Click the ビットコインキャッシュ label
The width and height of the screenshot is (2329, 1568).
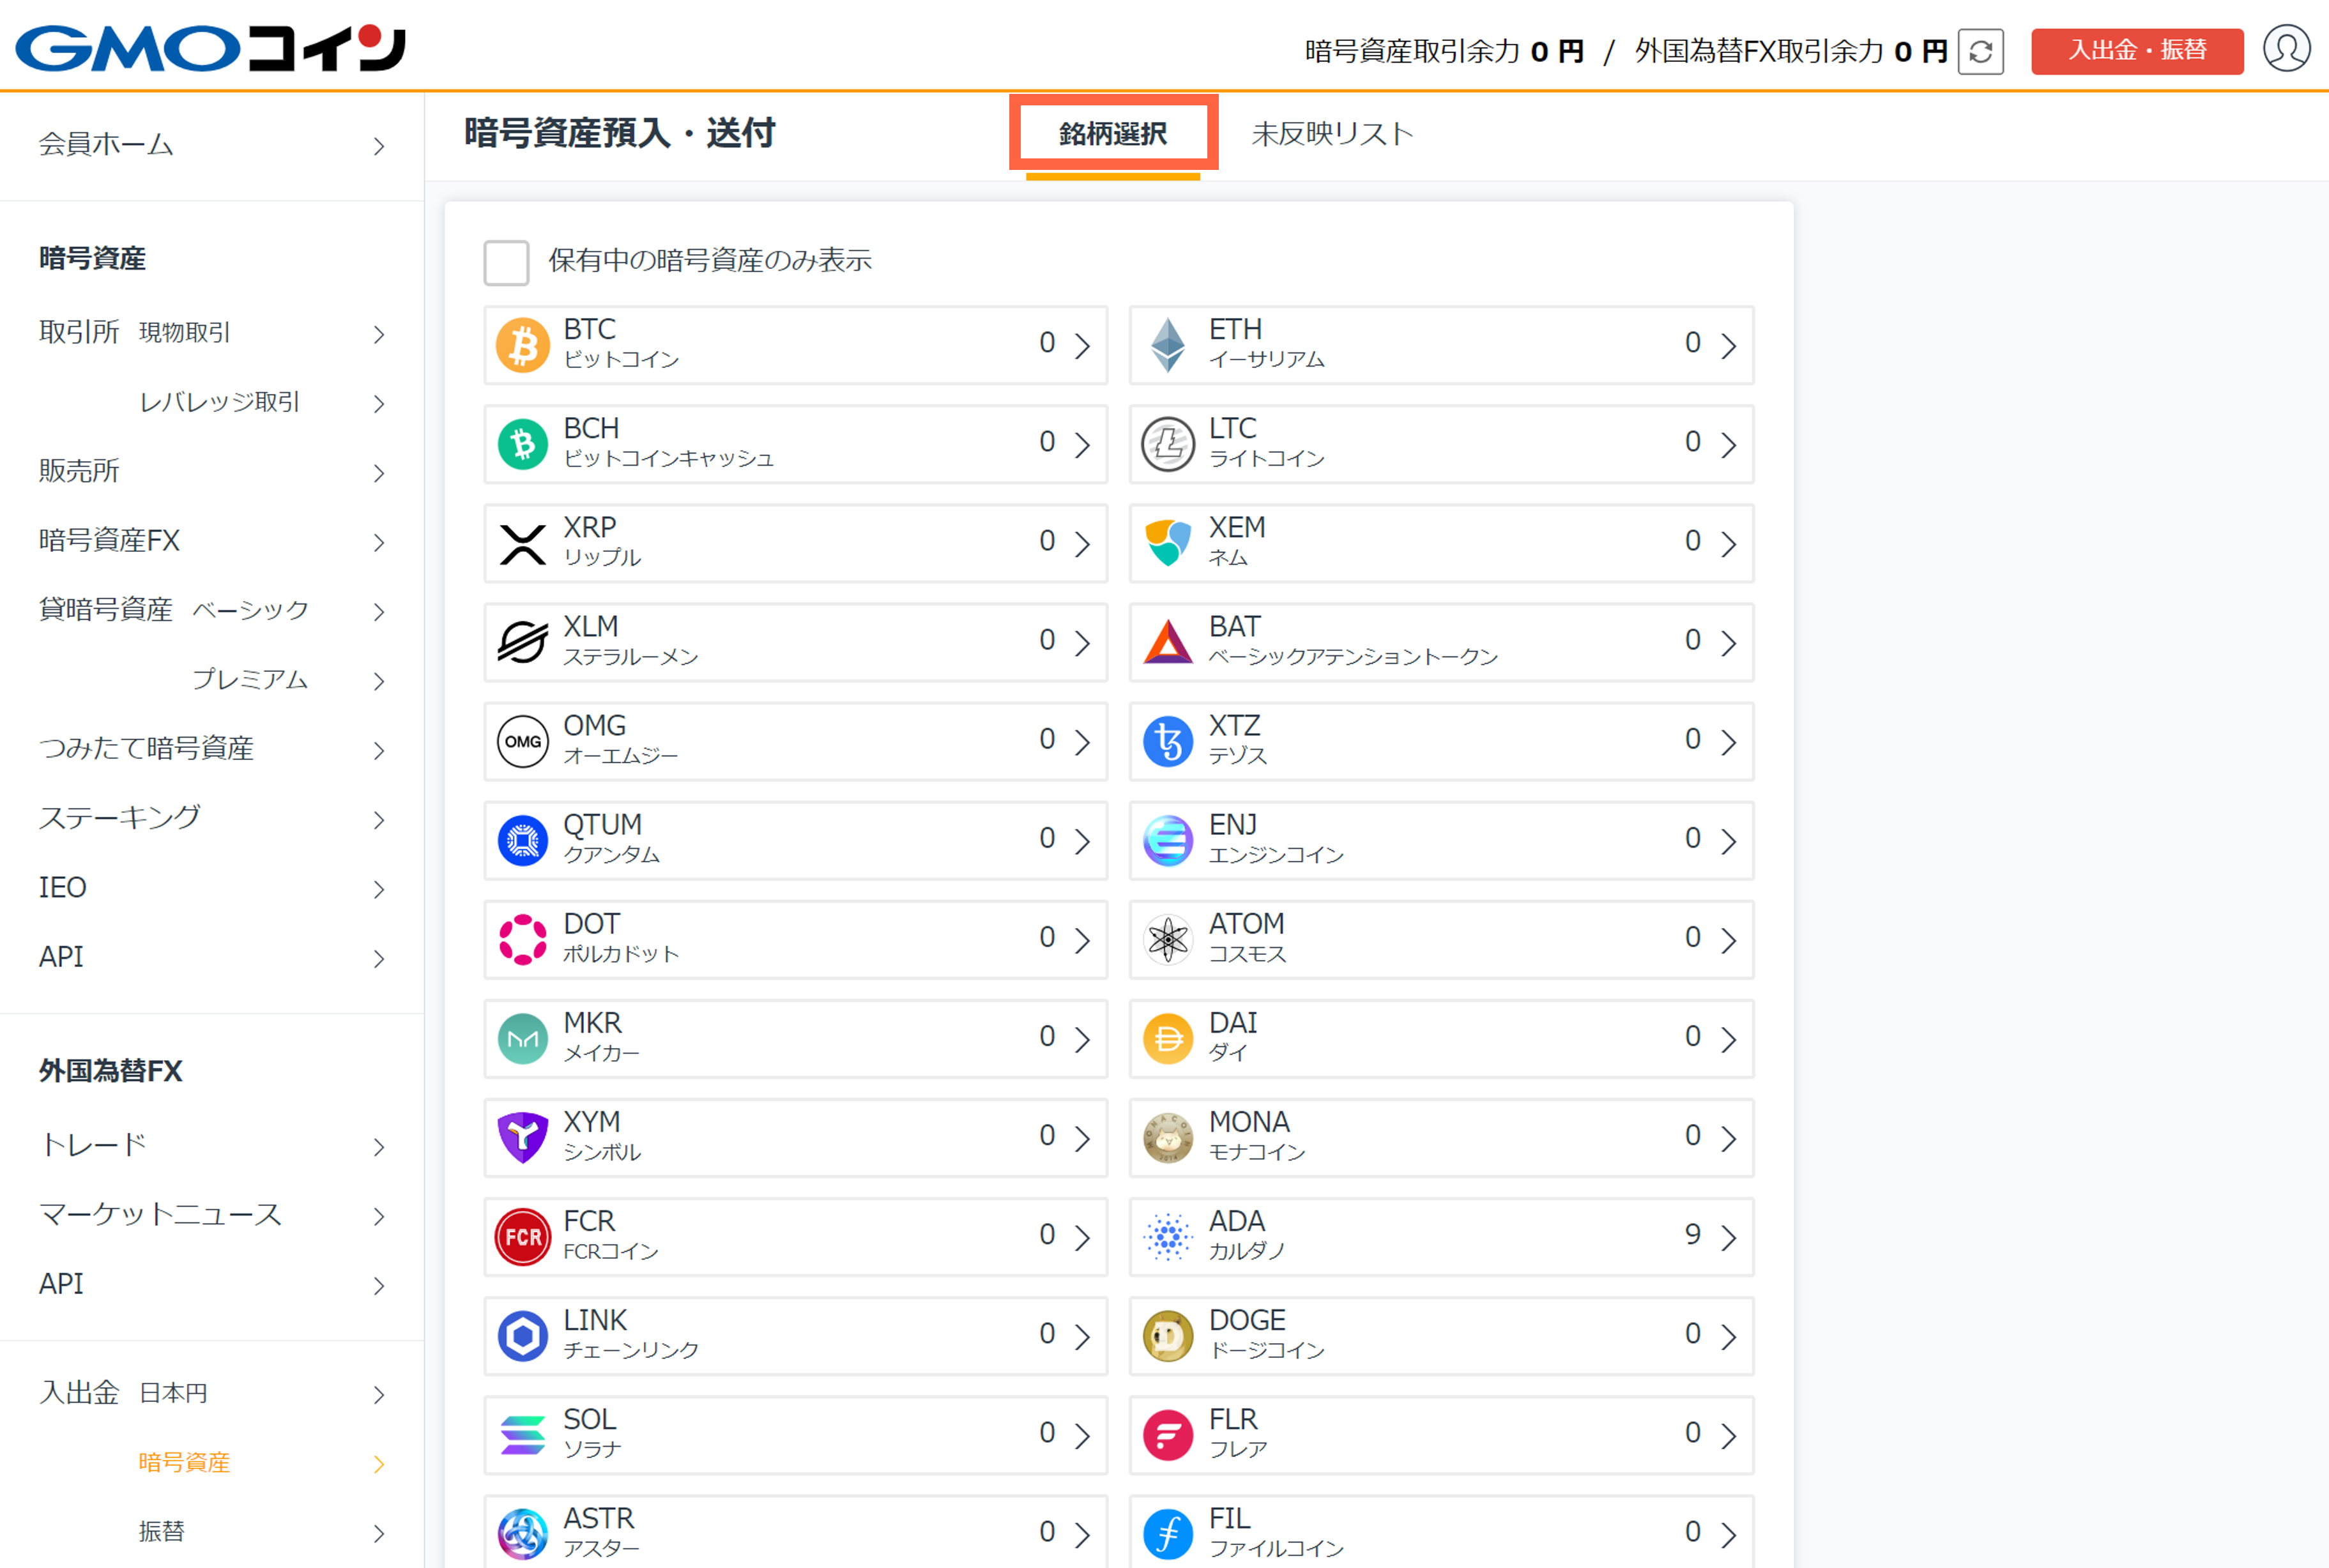click(x=668, y=459)
